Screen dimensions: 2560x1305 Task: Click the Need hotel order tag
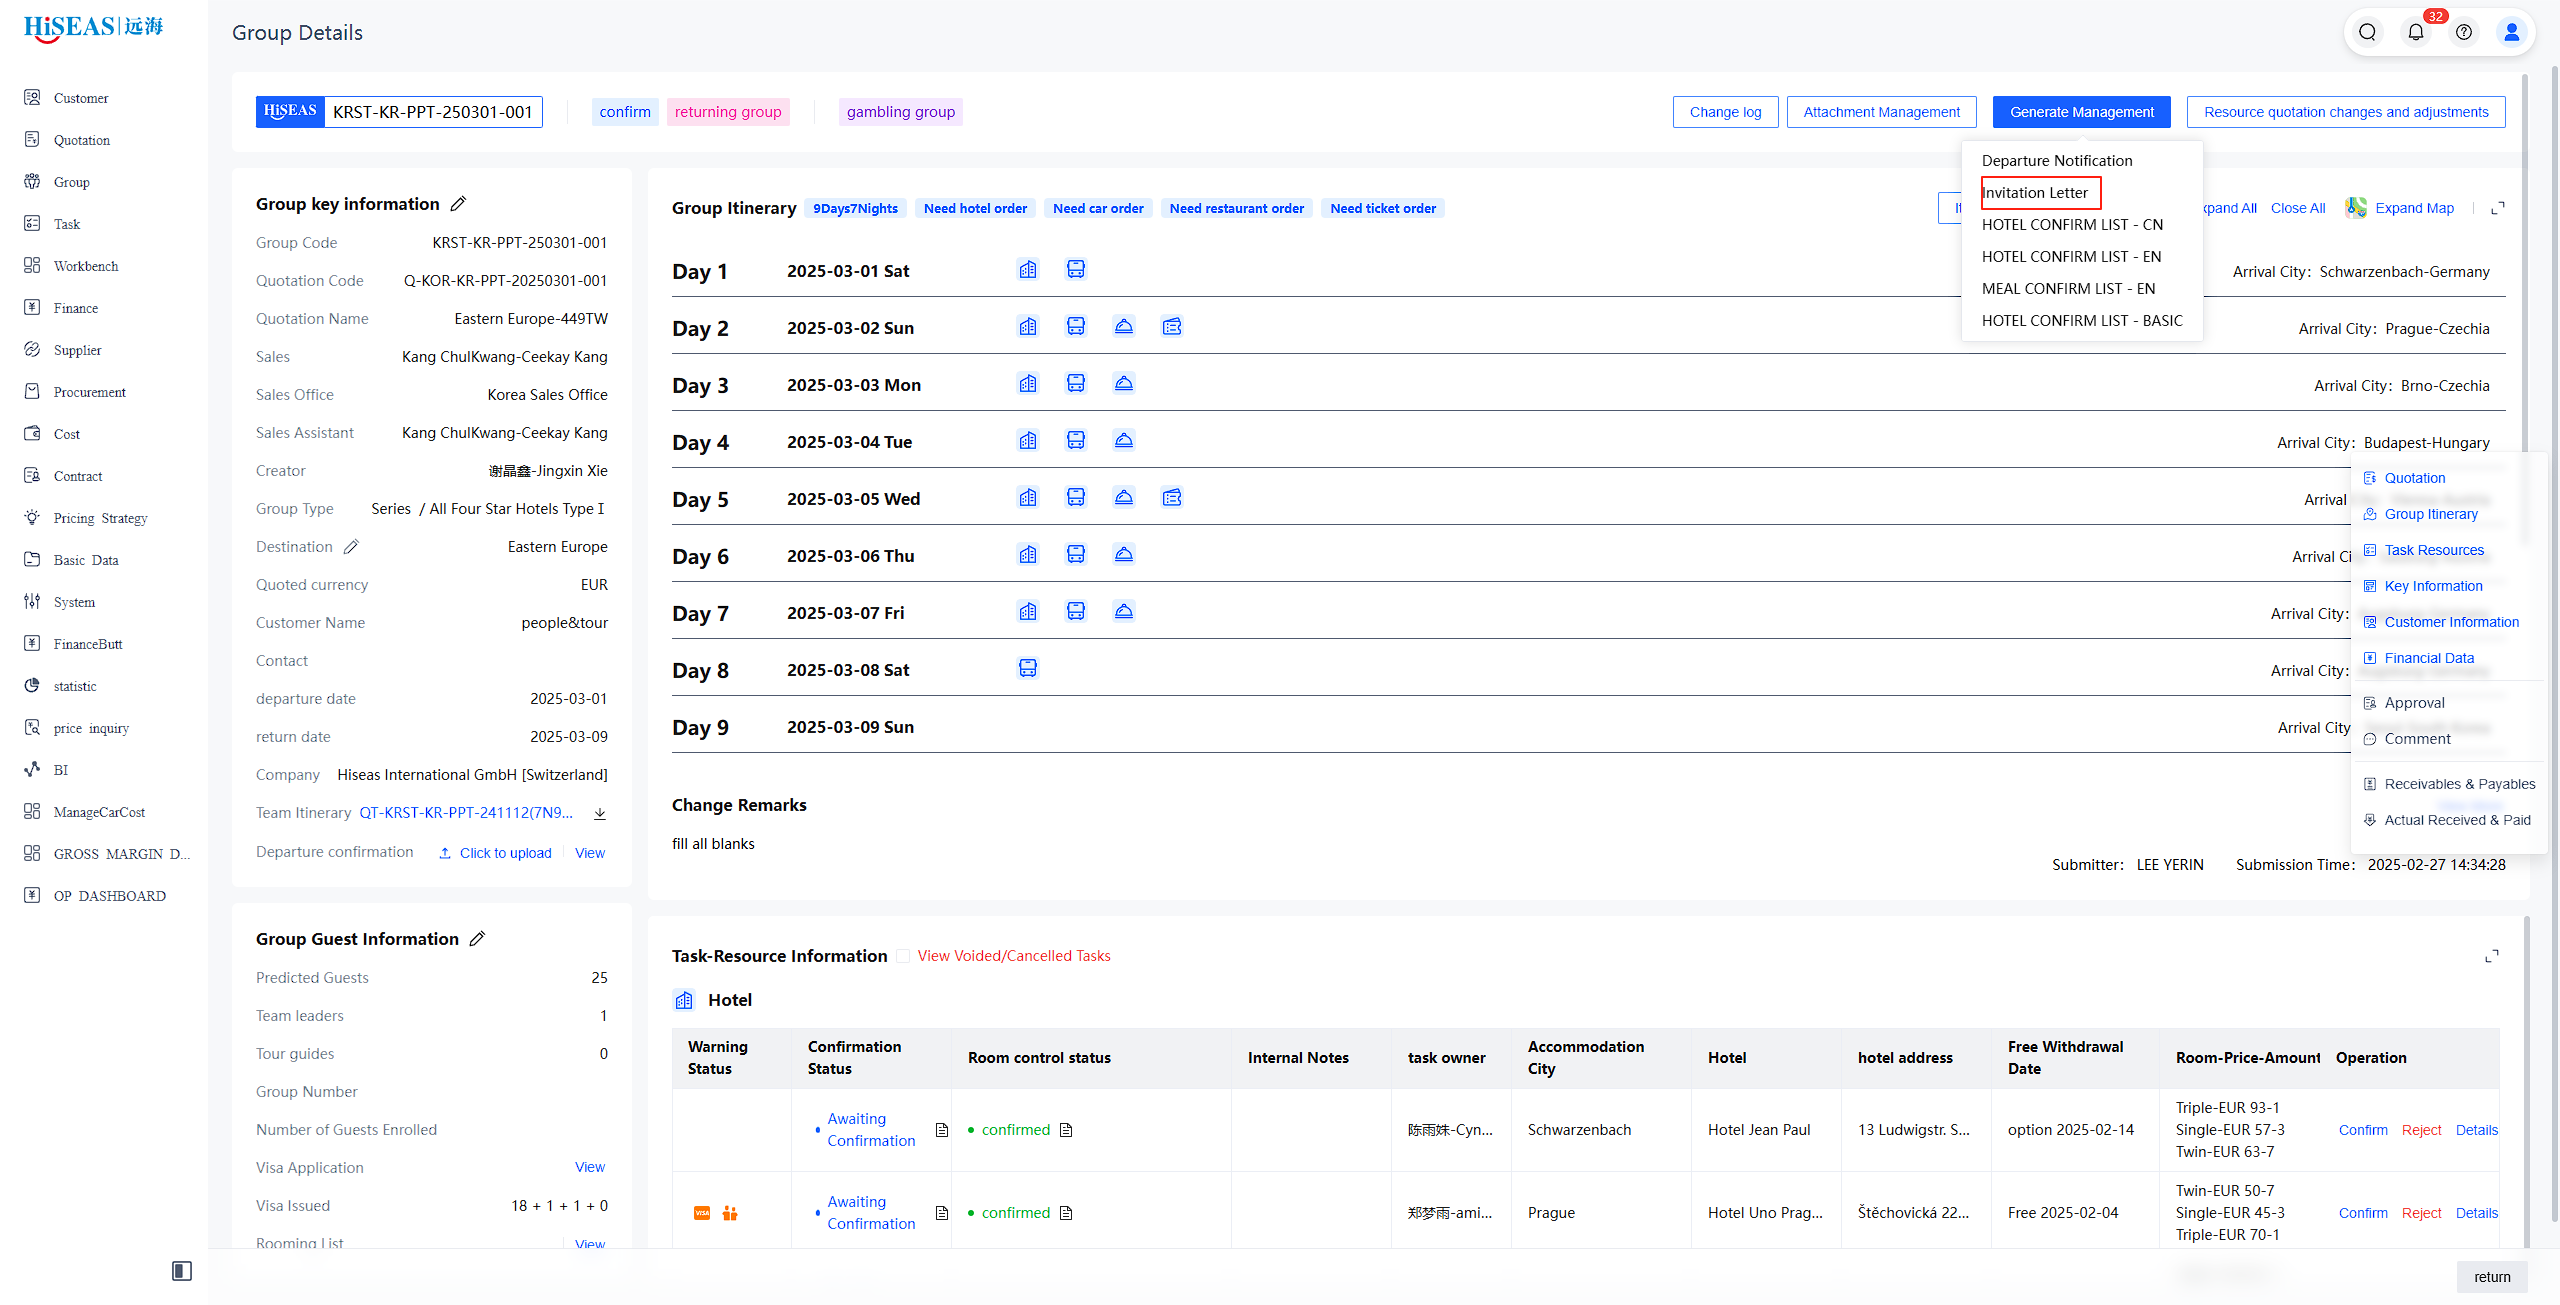tap(975, 208)
